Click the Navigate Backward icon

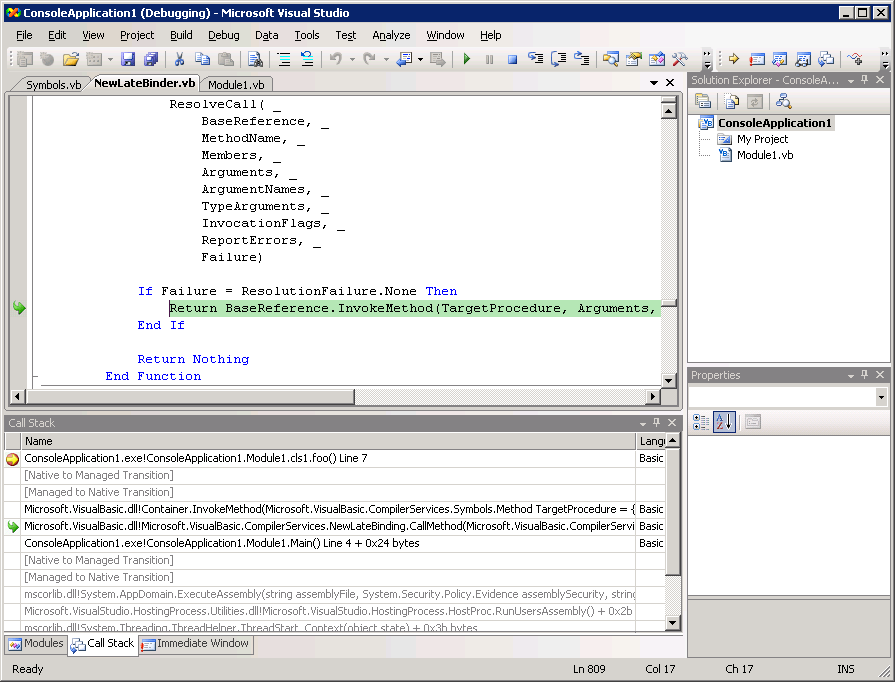coord(404,59)
